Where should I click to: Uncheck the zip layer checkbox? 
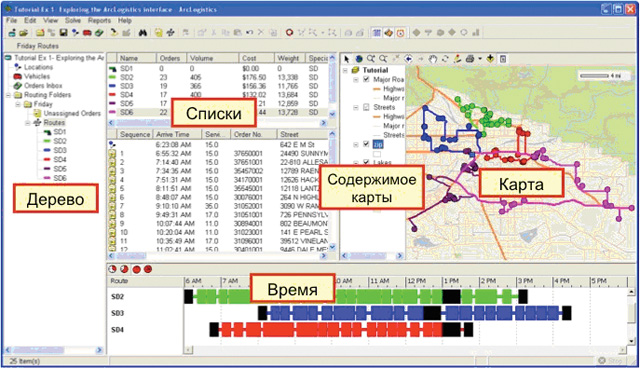[366, 144]
